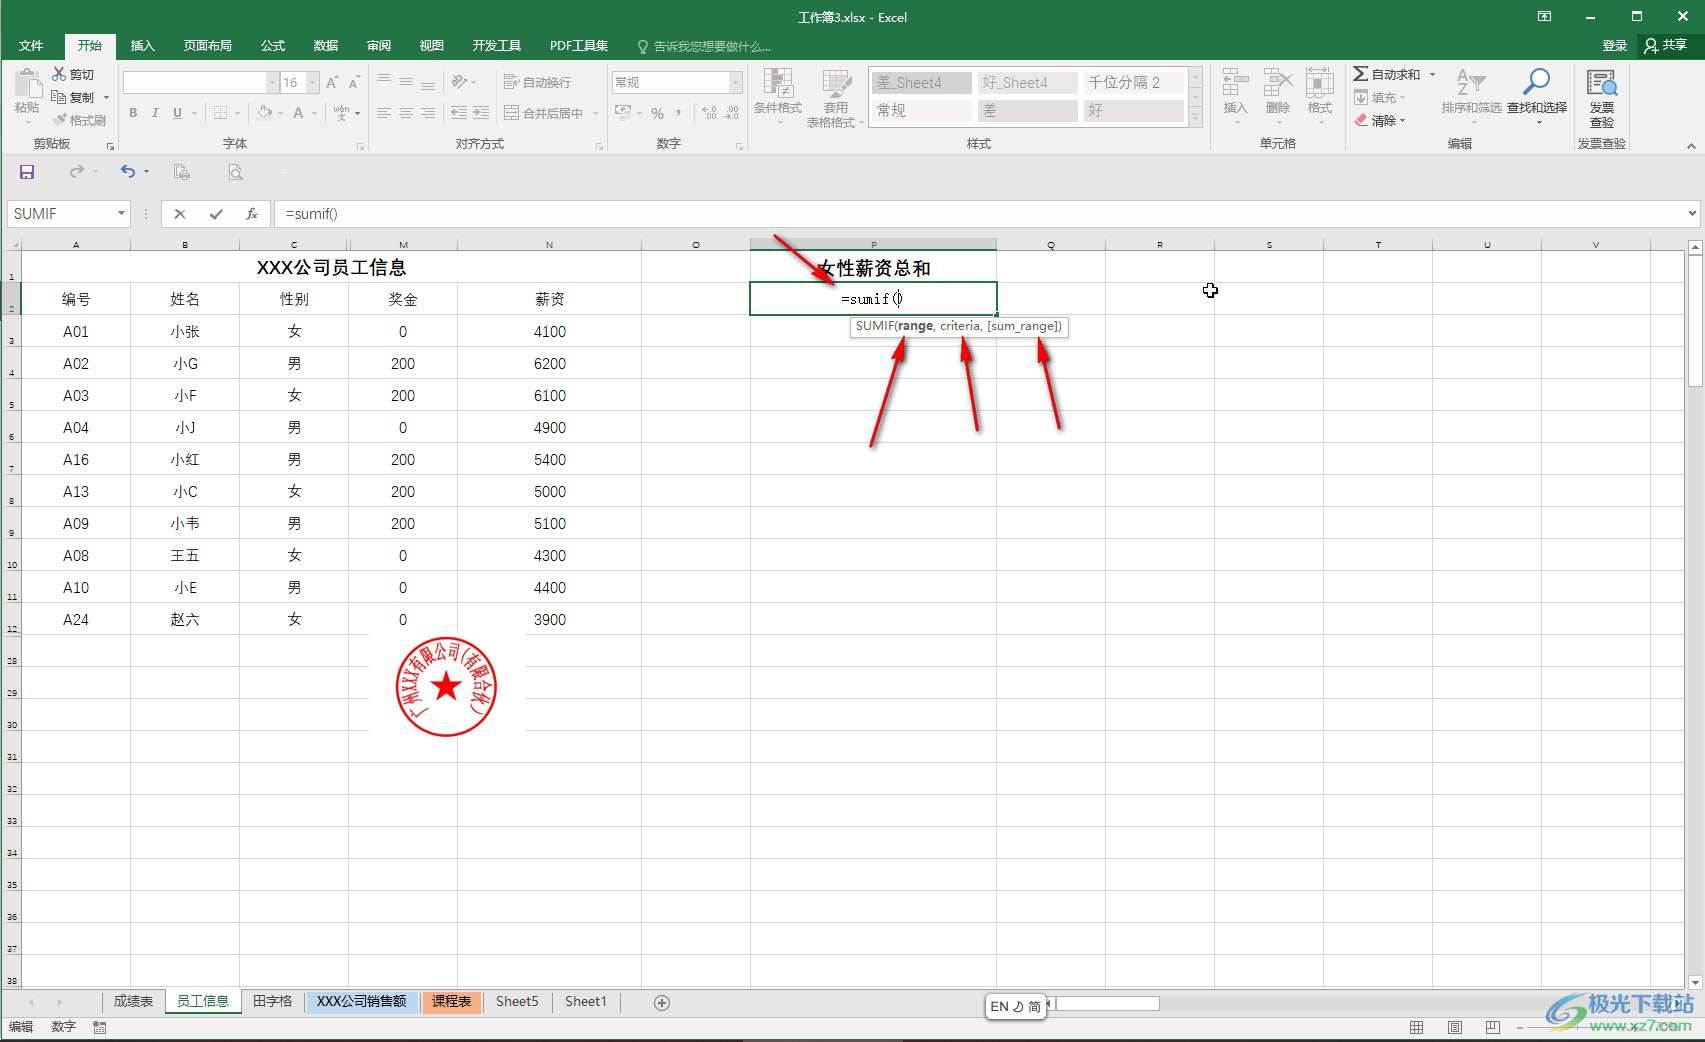Open the fill color picker arrow

coord(281,113)
